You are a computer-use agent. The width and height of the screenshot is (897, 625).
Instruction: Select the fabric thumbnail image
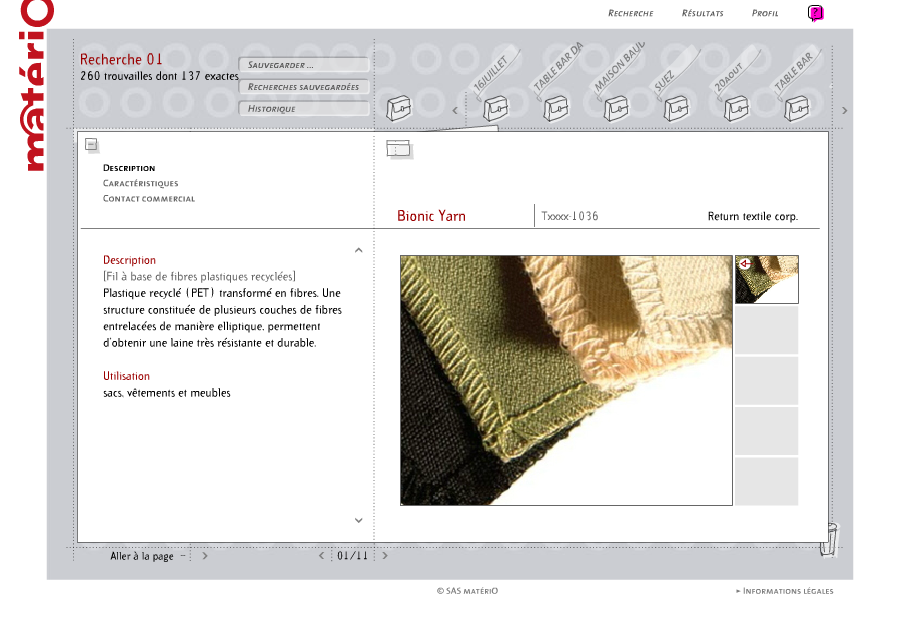767,279
